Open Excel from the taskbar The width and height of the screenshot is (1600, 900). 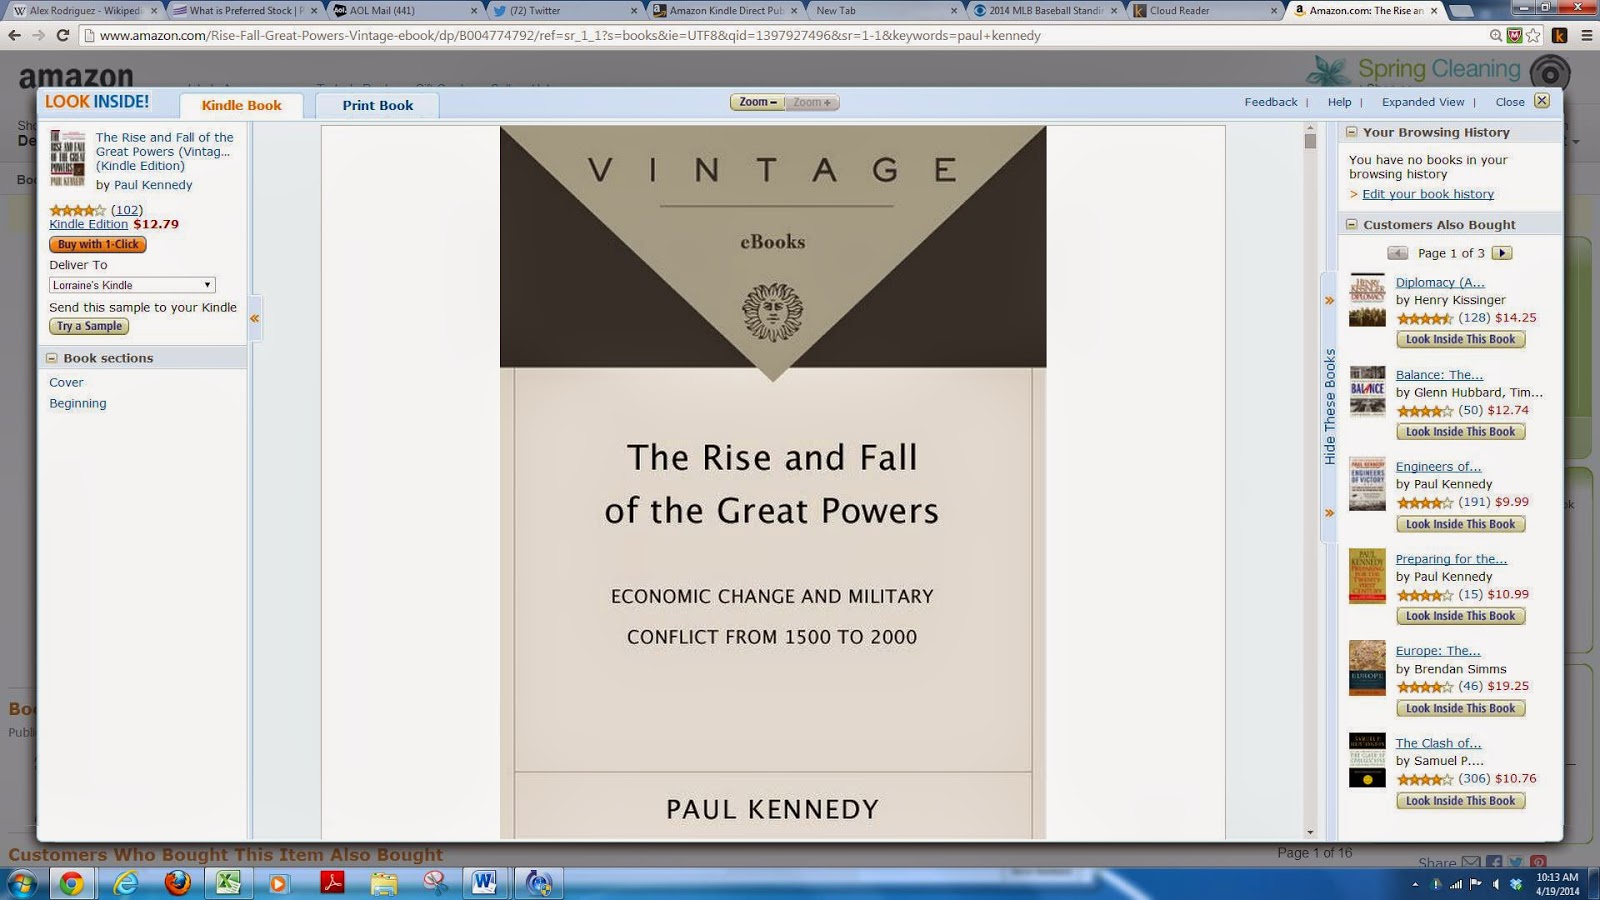[x=229, y=883]
